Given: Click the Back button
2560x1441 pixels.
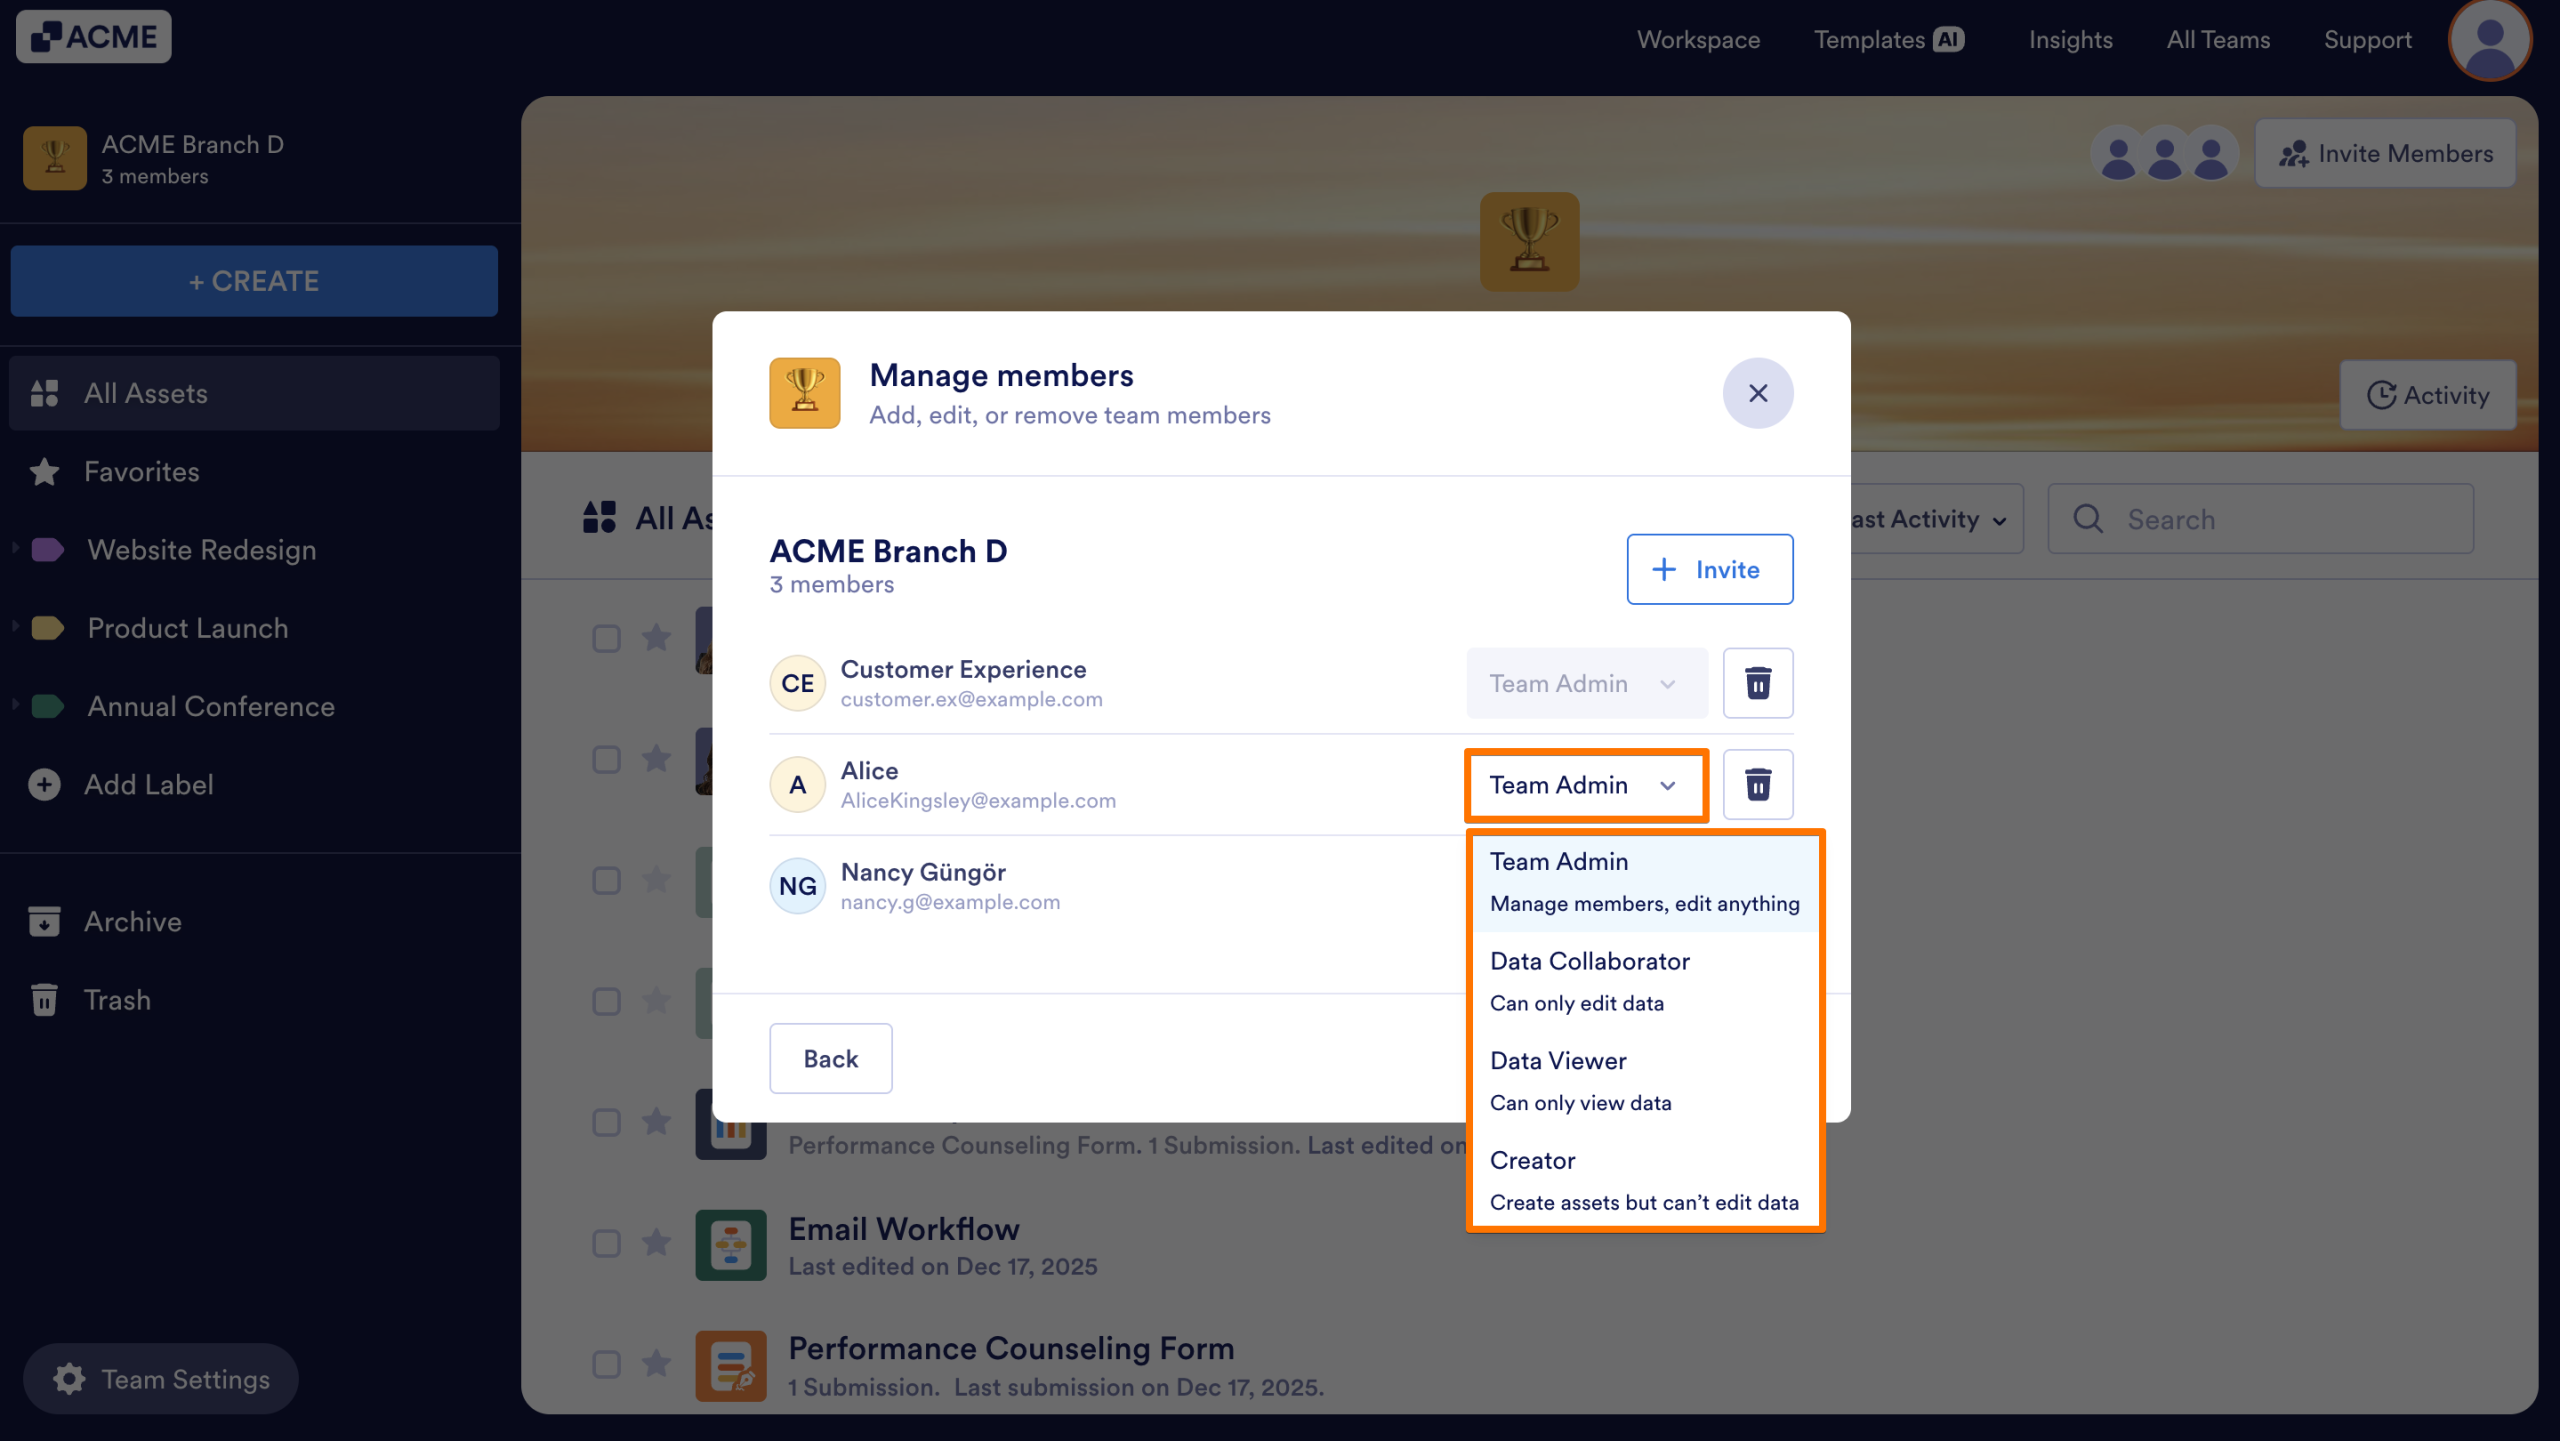Looking at the screenshot, I should (830, 1059).
